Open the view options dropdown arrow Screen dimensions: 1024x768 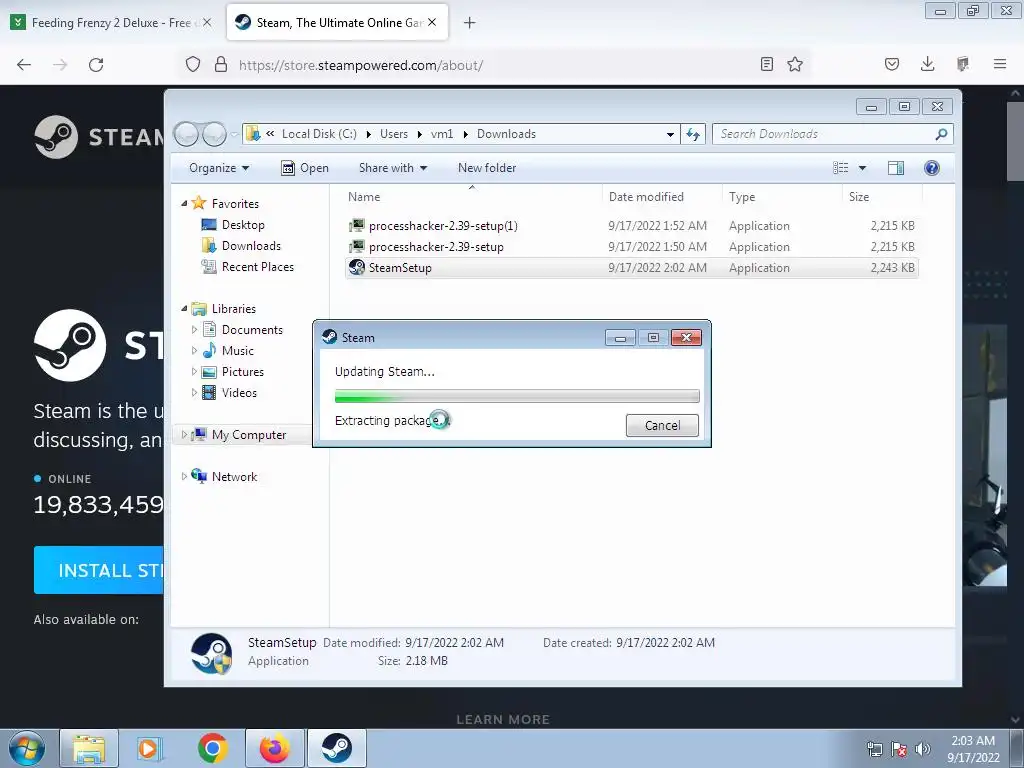[862, 168]
